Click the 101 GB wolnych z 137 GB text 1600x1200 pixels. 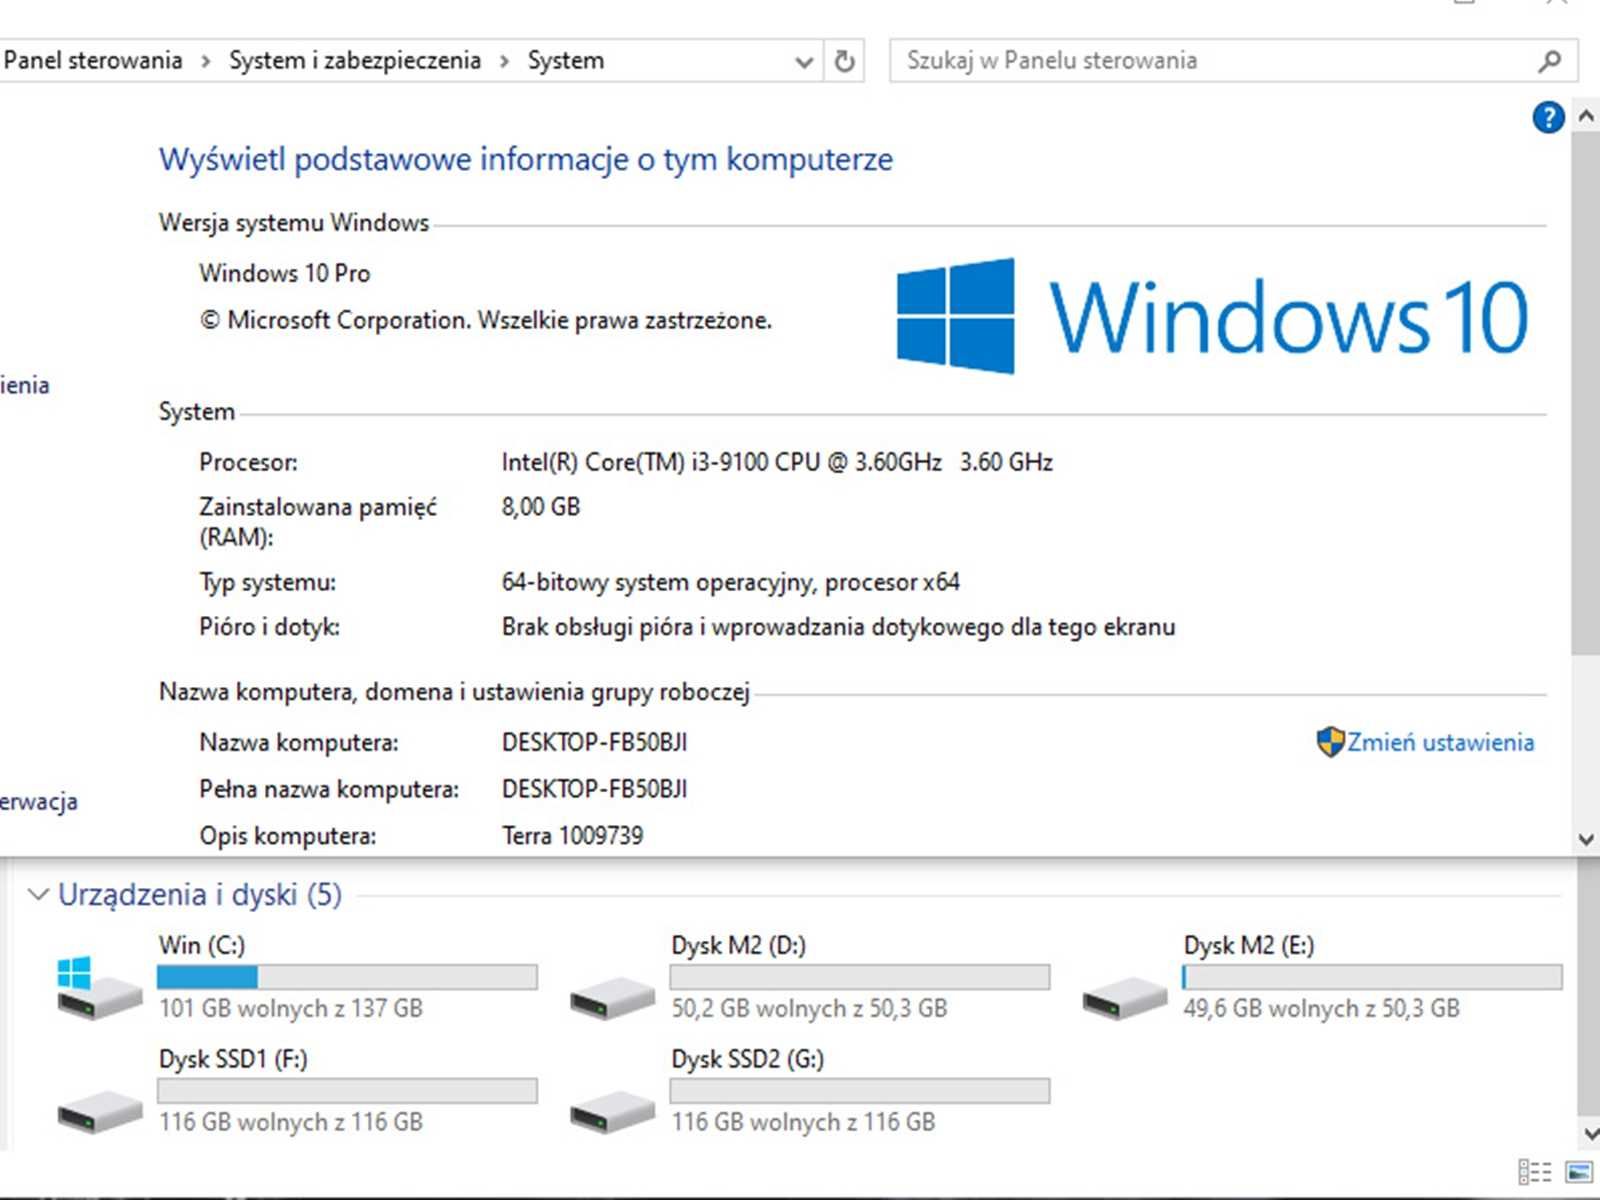[x=291, y=1008]
